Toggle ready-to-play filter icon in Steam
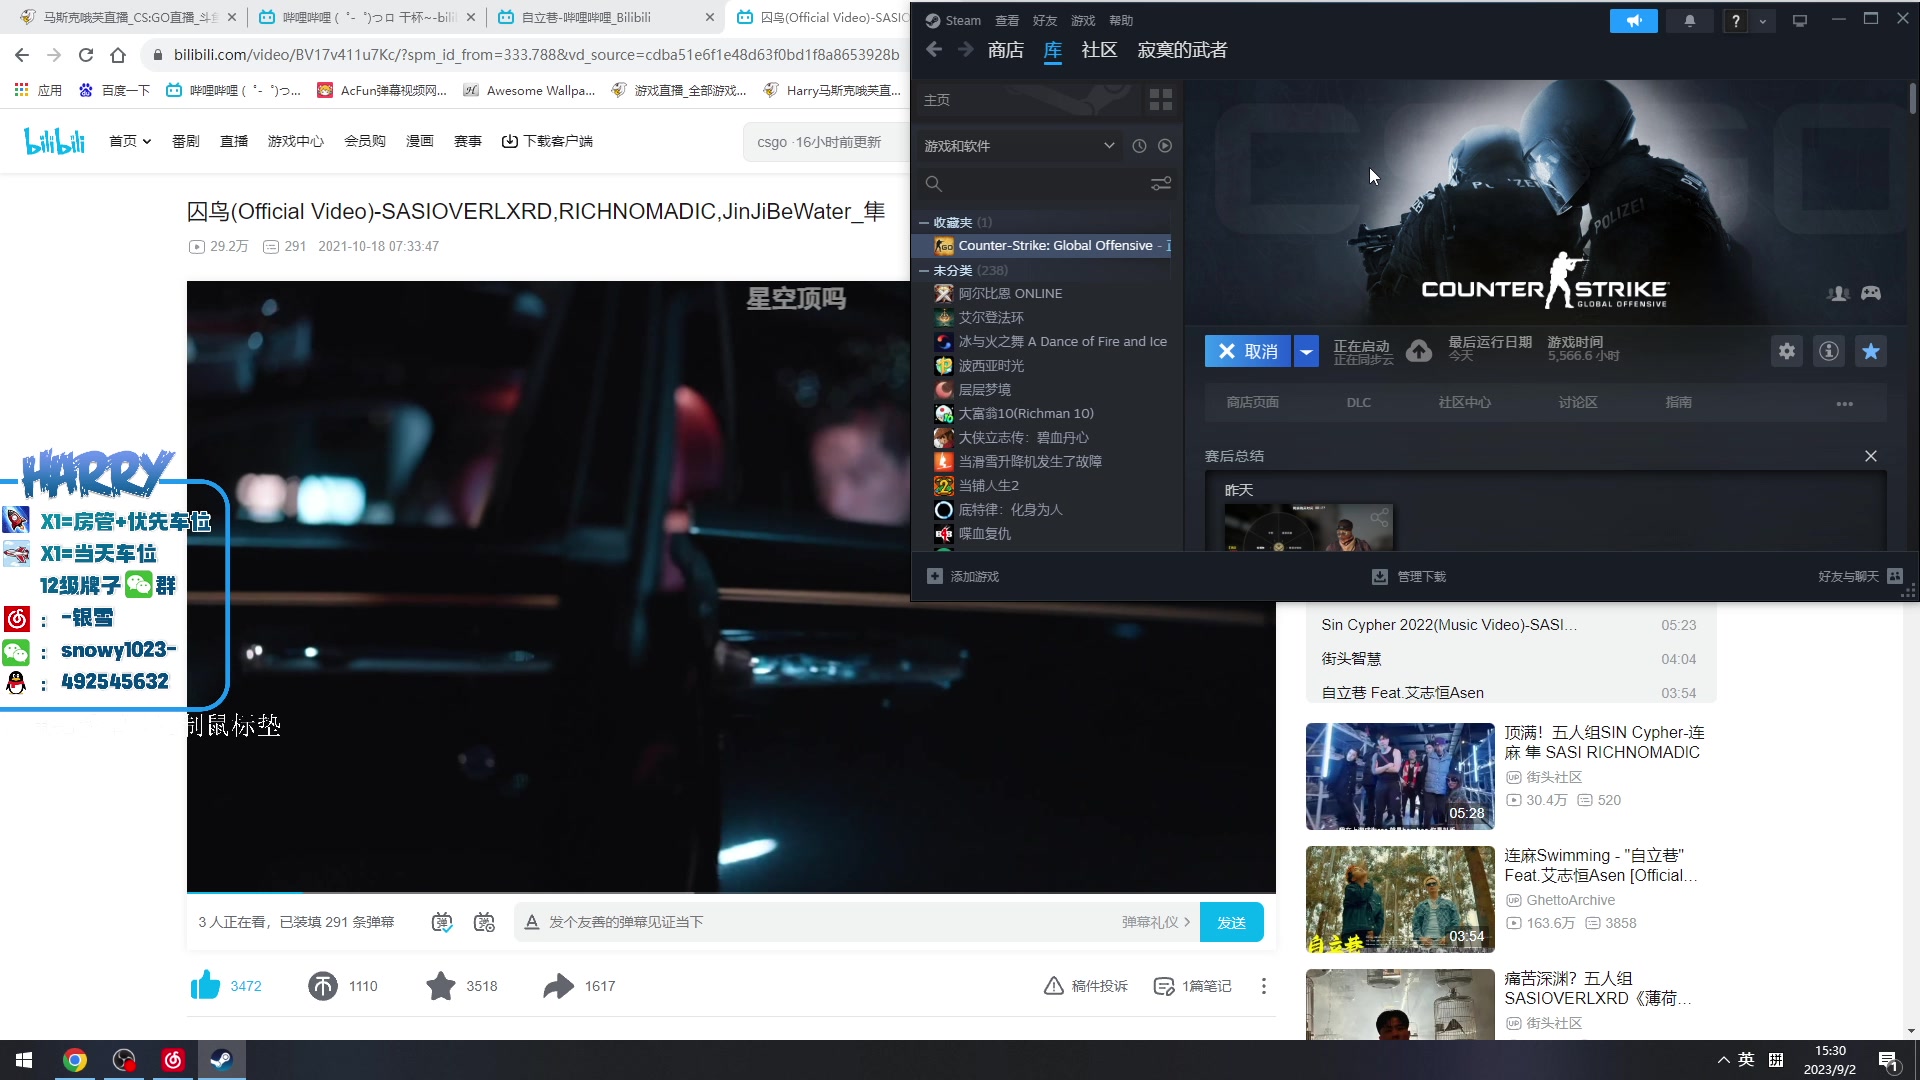This screenshot has height=1080, width=1920. pos(1165,146)
